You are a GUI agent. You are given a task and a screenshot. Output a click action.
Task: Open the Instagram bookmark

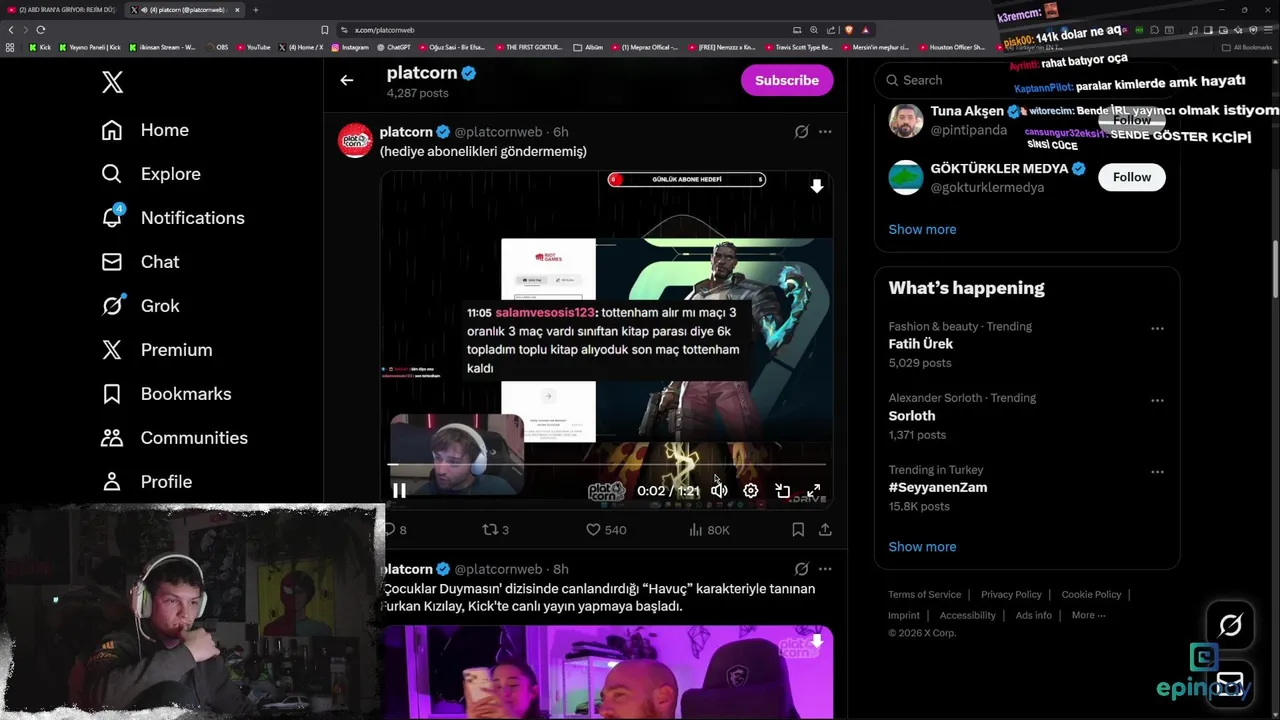(350, 47)
